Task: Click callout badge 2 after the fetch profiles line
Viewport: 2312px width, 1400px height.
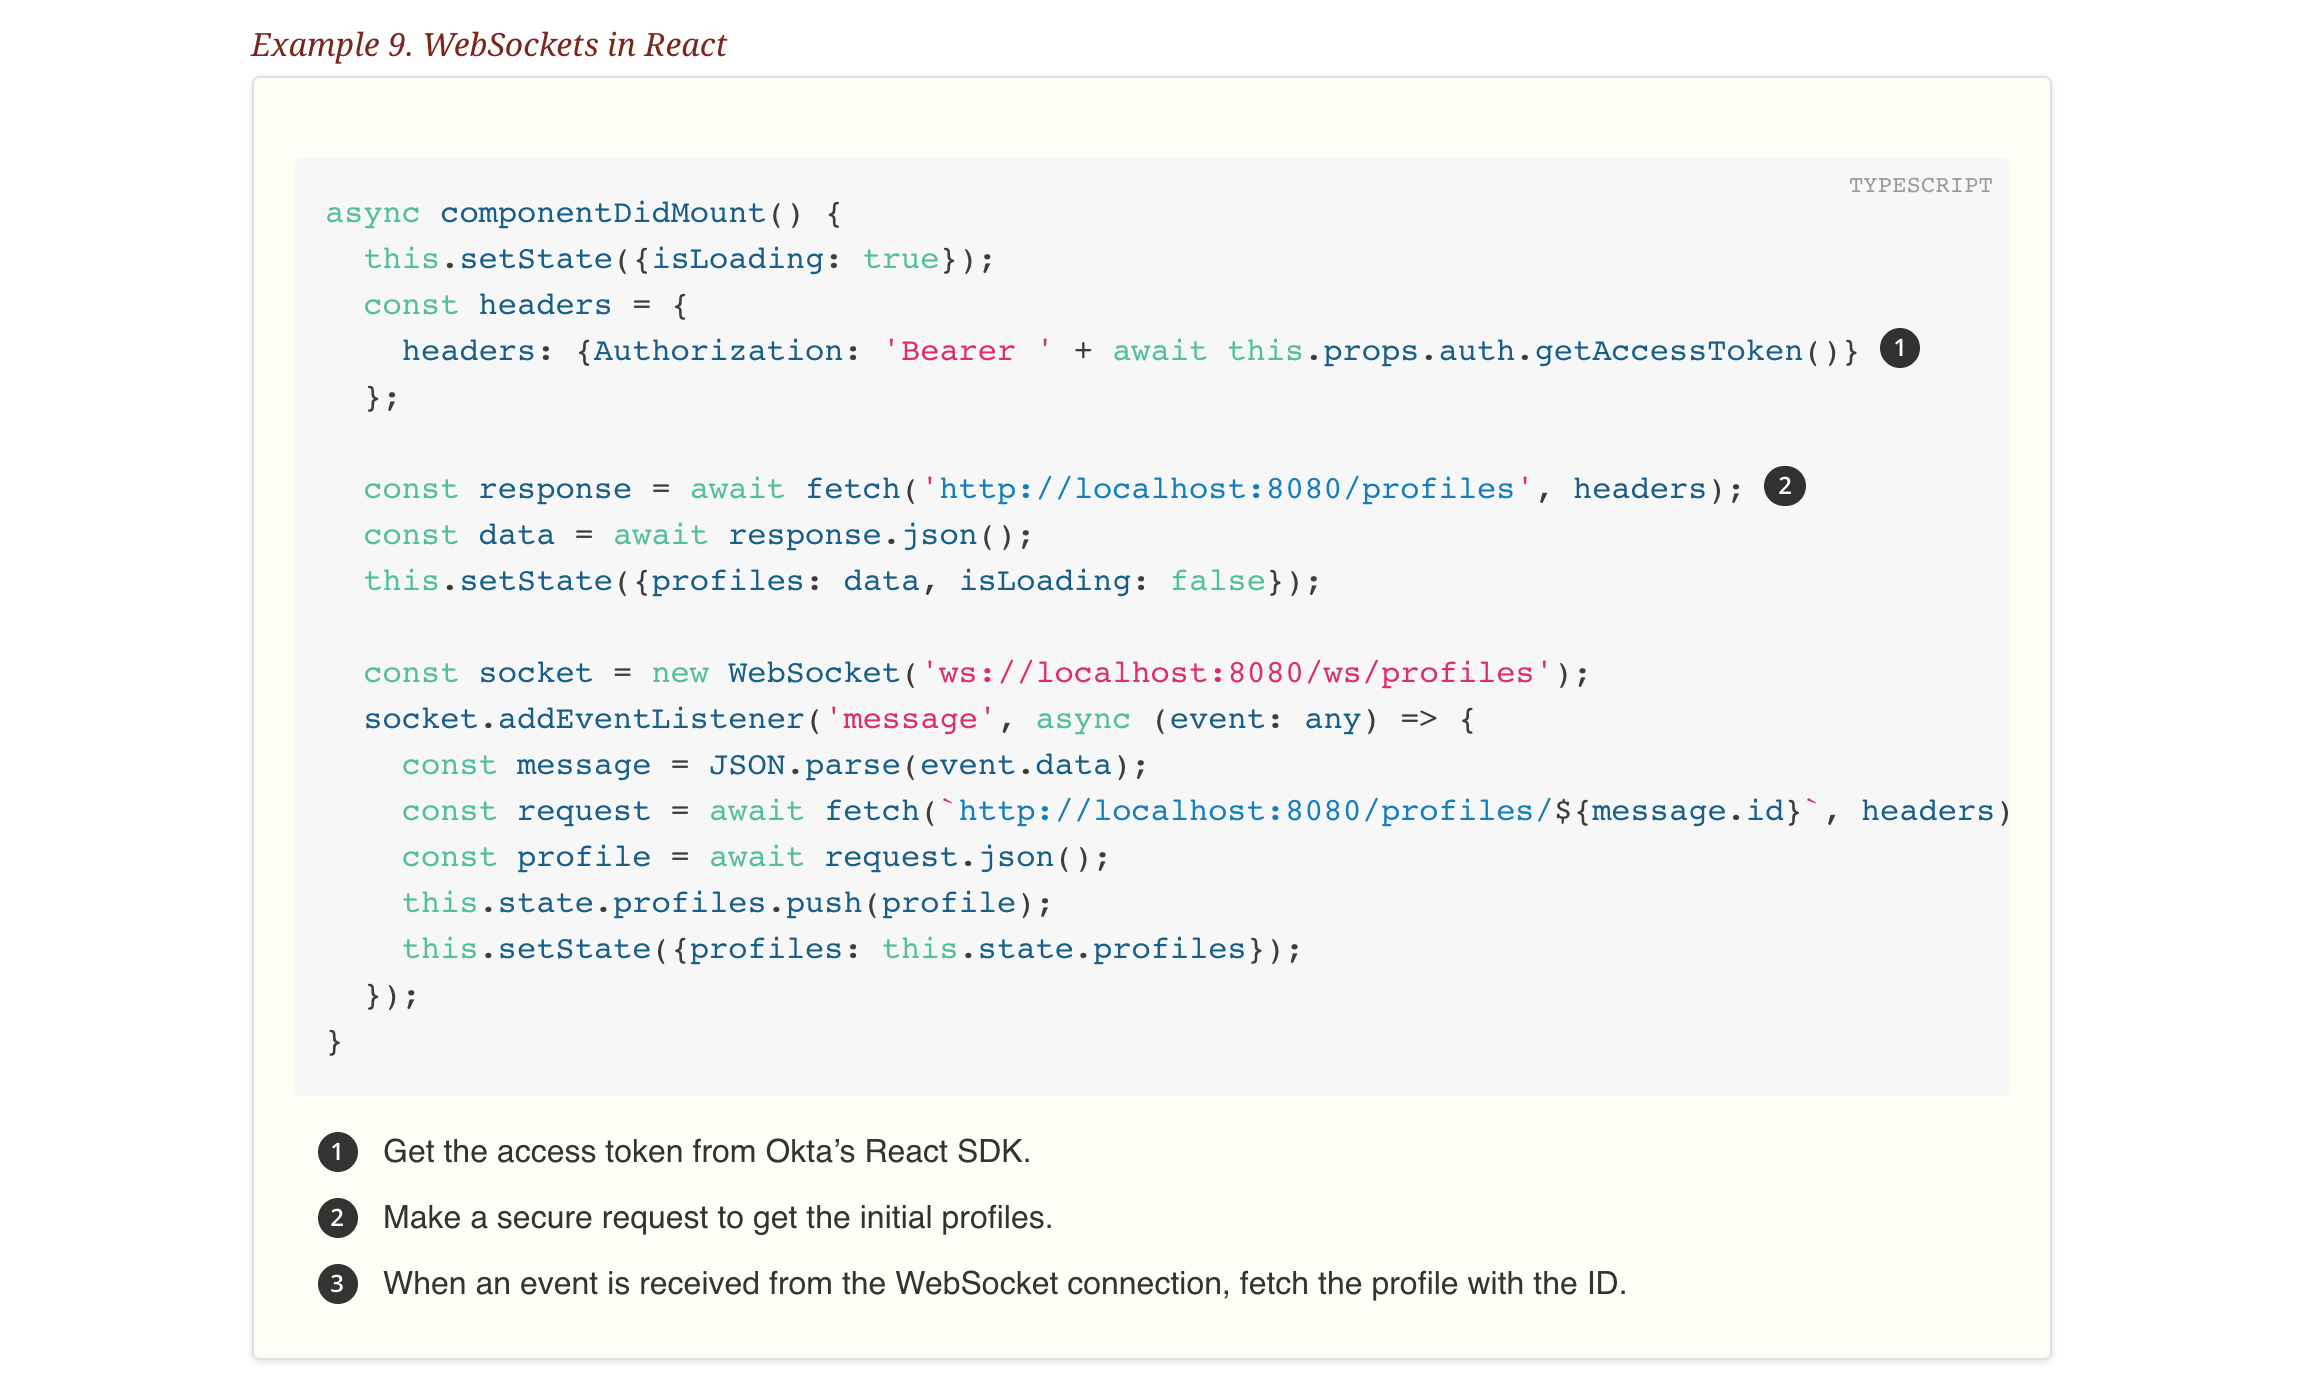Action: click(1784, 487)
